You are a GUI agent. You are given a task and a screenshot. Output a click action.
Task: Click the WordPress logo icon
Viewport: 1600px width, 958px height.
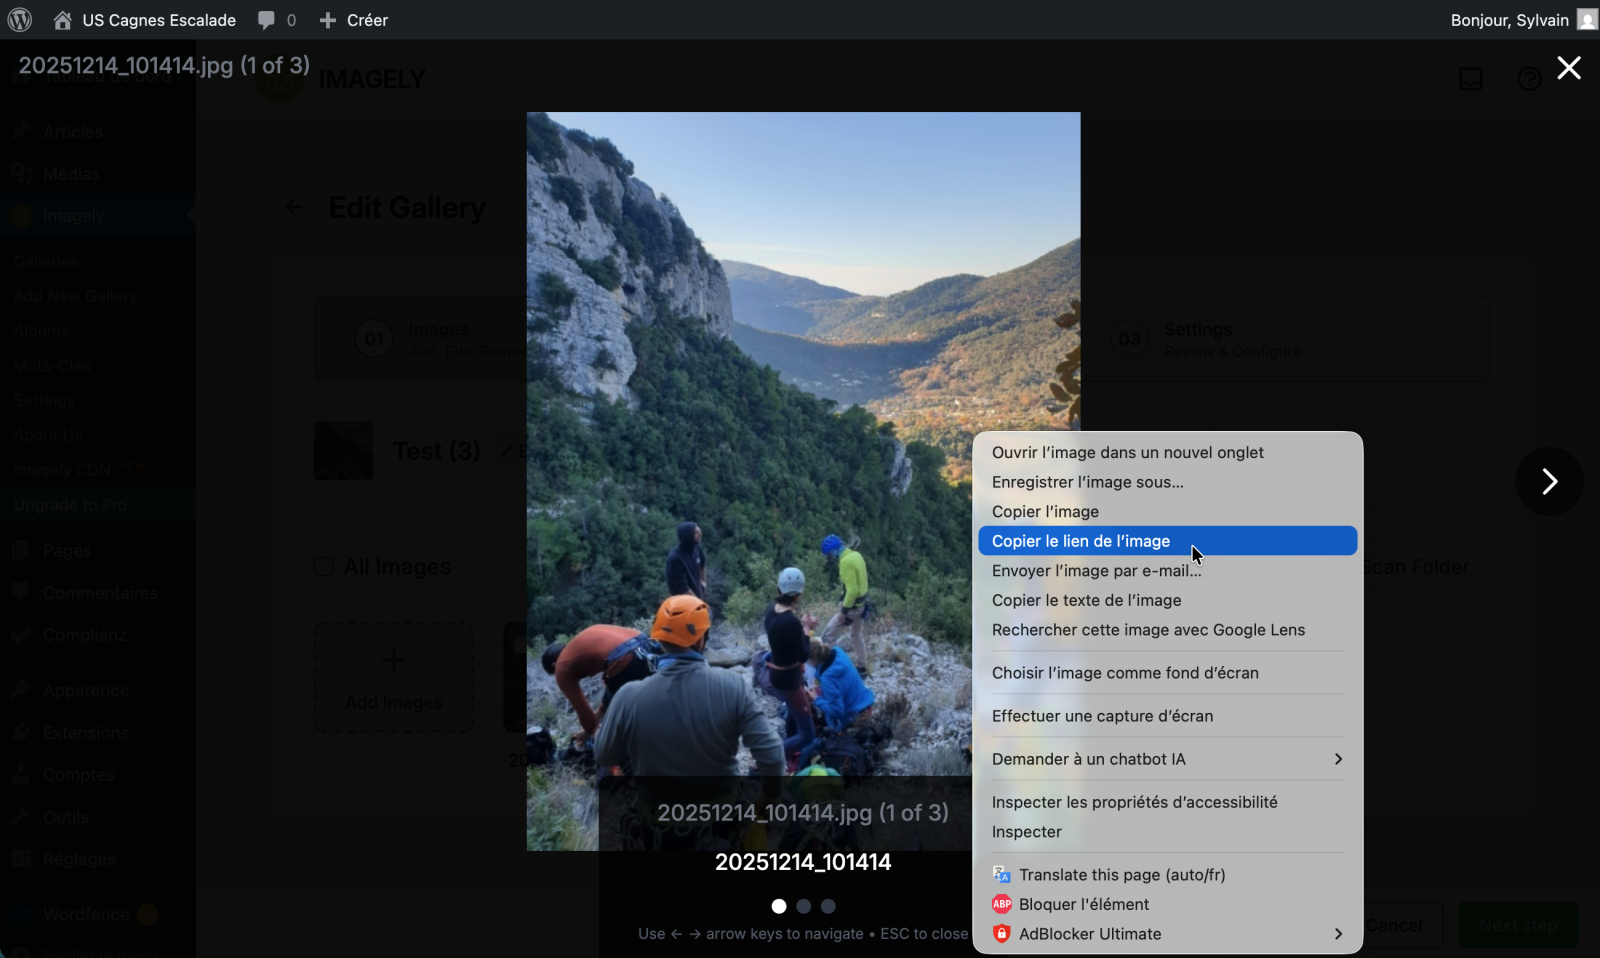point(20,20)
